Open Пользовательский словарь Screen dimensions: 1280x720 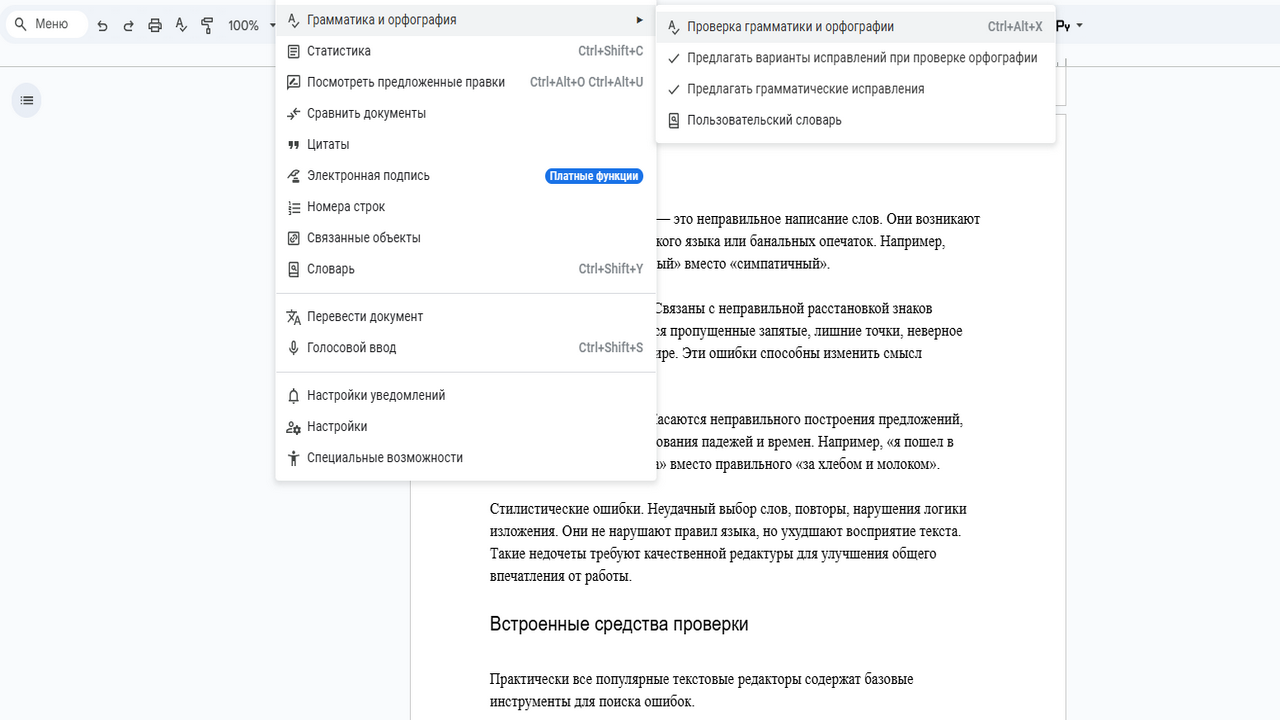pyautogui.click(x=764, y=120)
